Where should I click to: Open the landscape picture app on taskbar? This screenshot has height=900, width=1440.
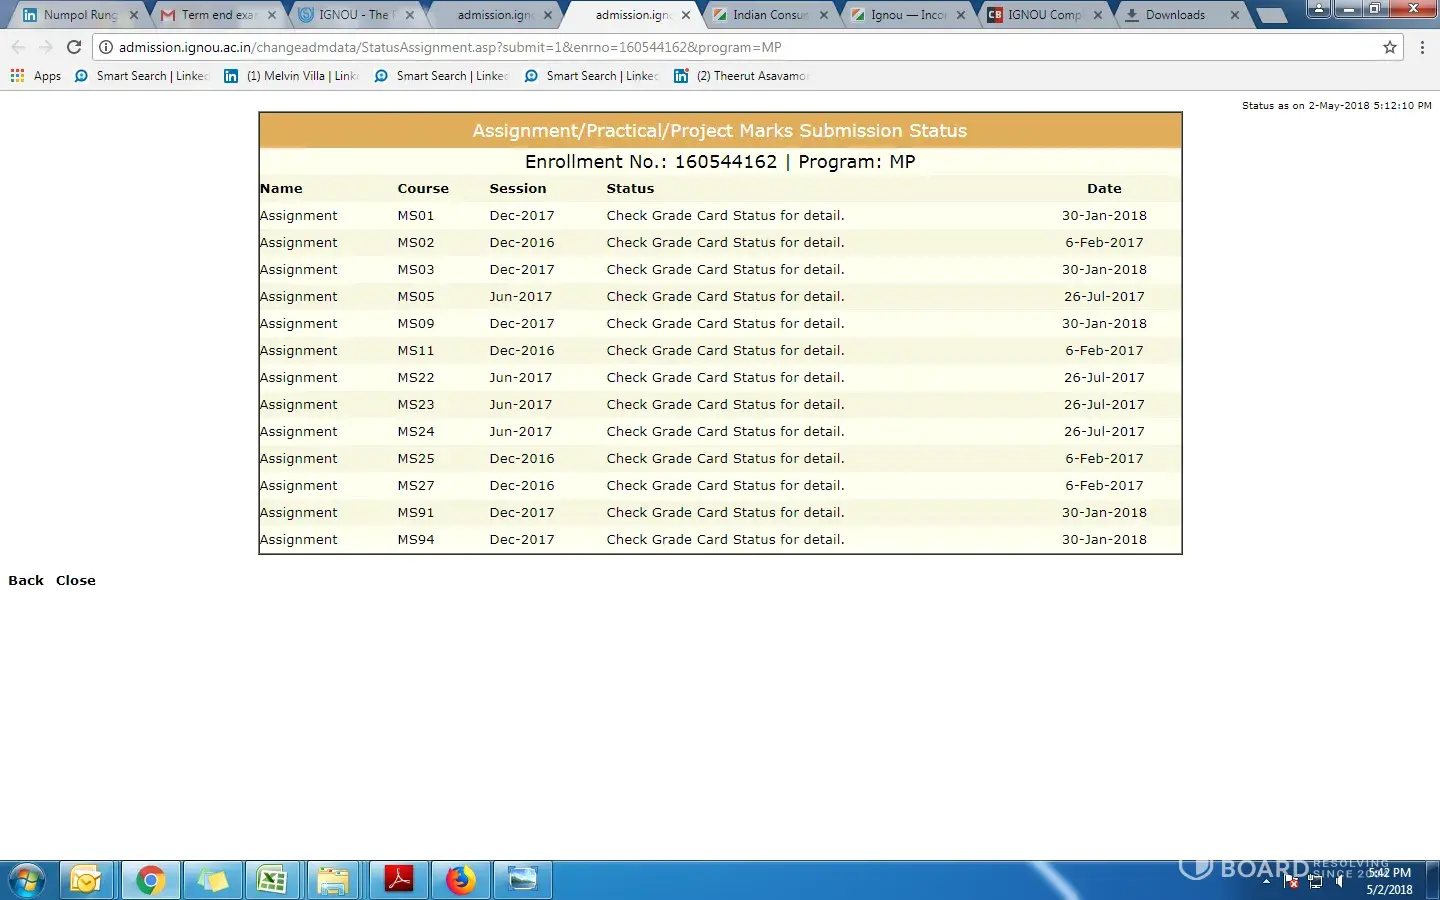pyautogui.click(x=522, y=880)
